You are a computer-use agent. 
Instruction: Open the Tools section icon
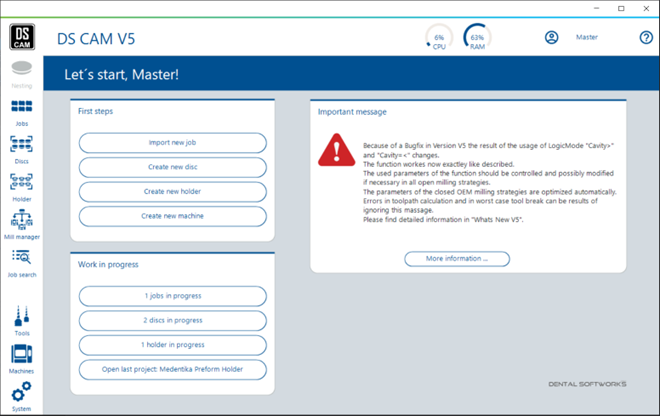[21, 317]
